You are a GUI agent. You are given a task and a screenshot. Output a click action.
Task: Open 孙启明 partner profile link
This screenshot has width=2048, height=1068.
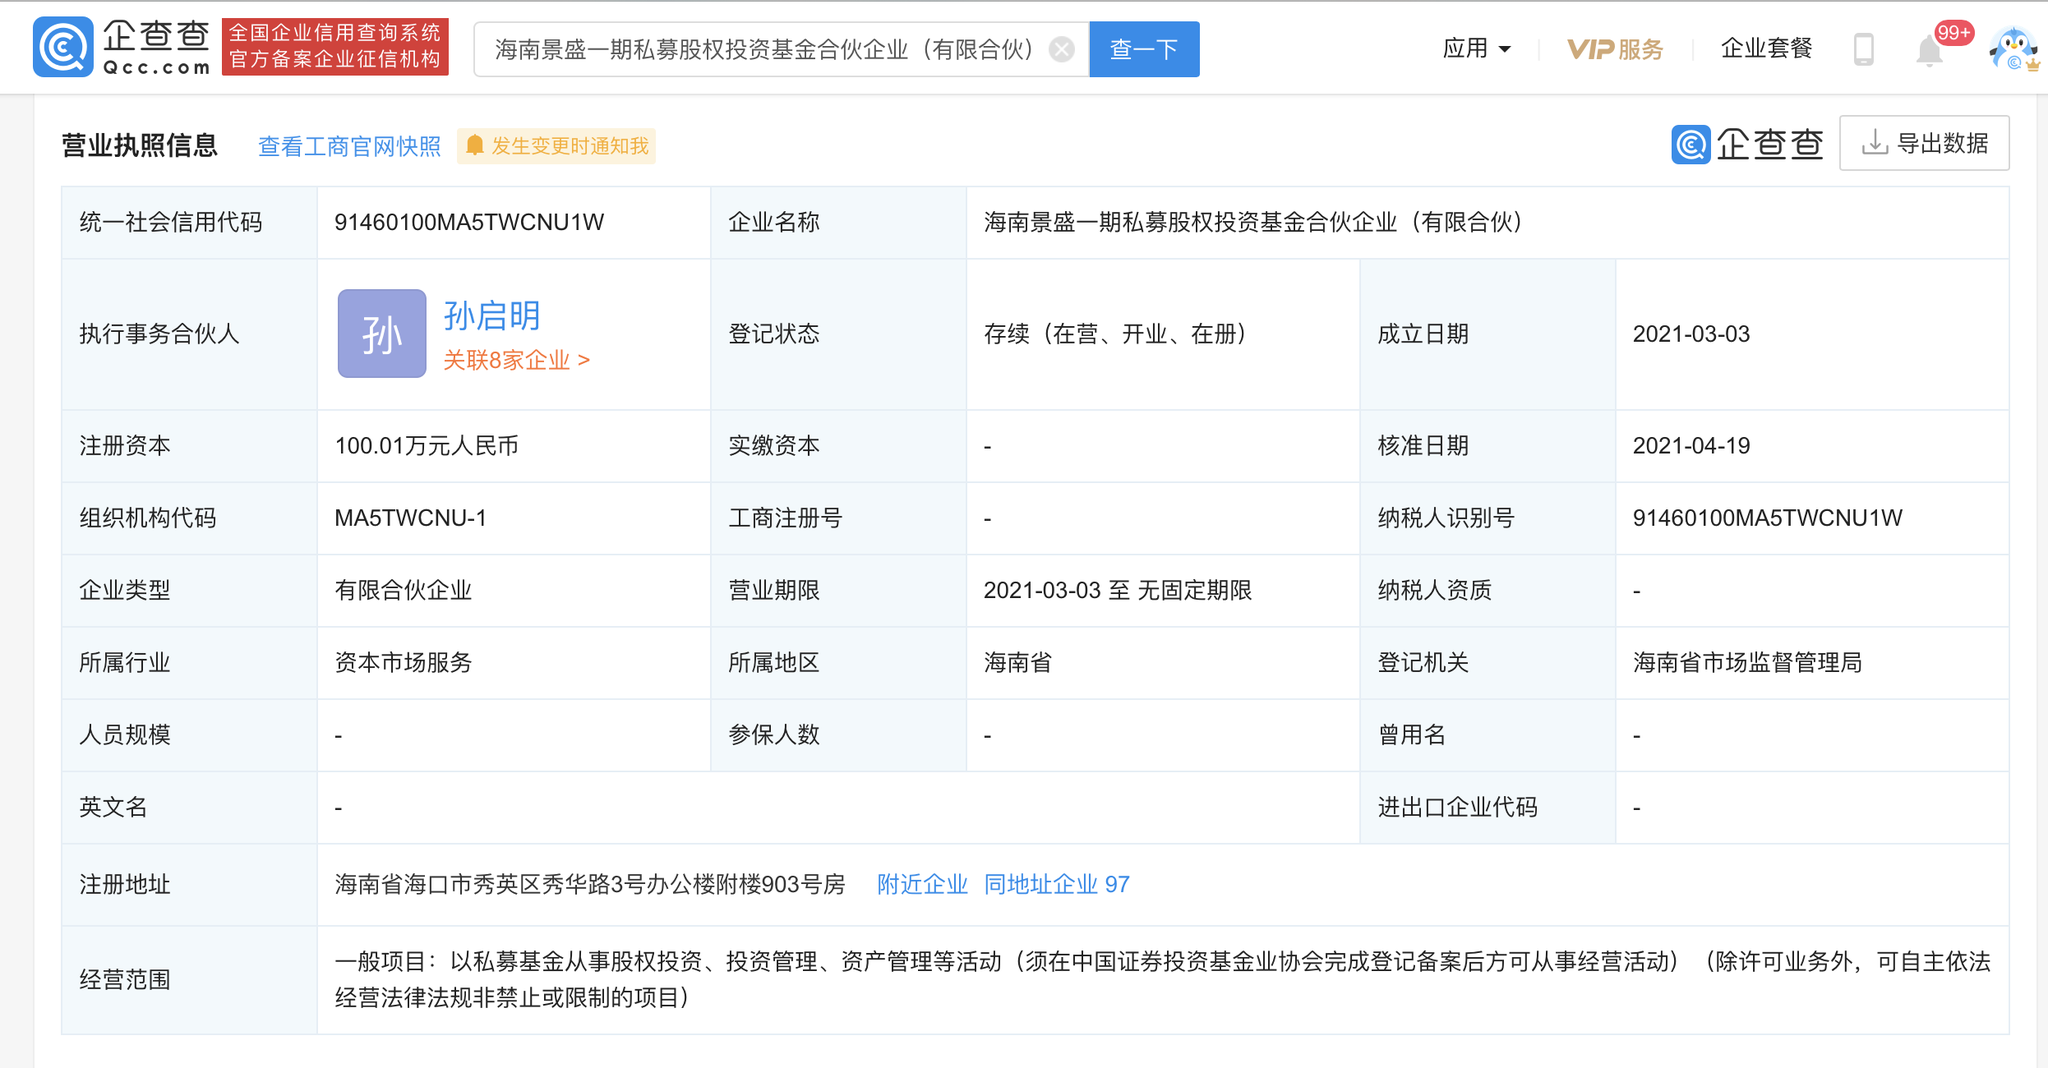tap(492, 315)
